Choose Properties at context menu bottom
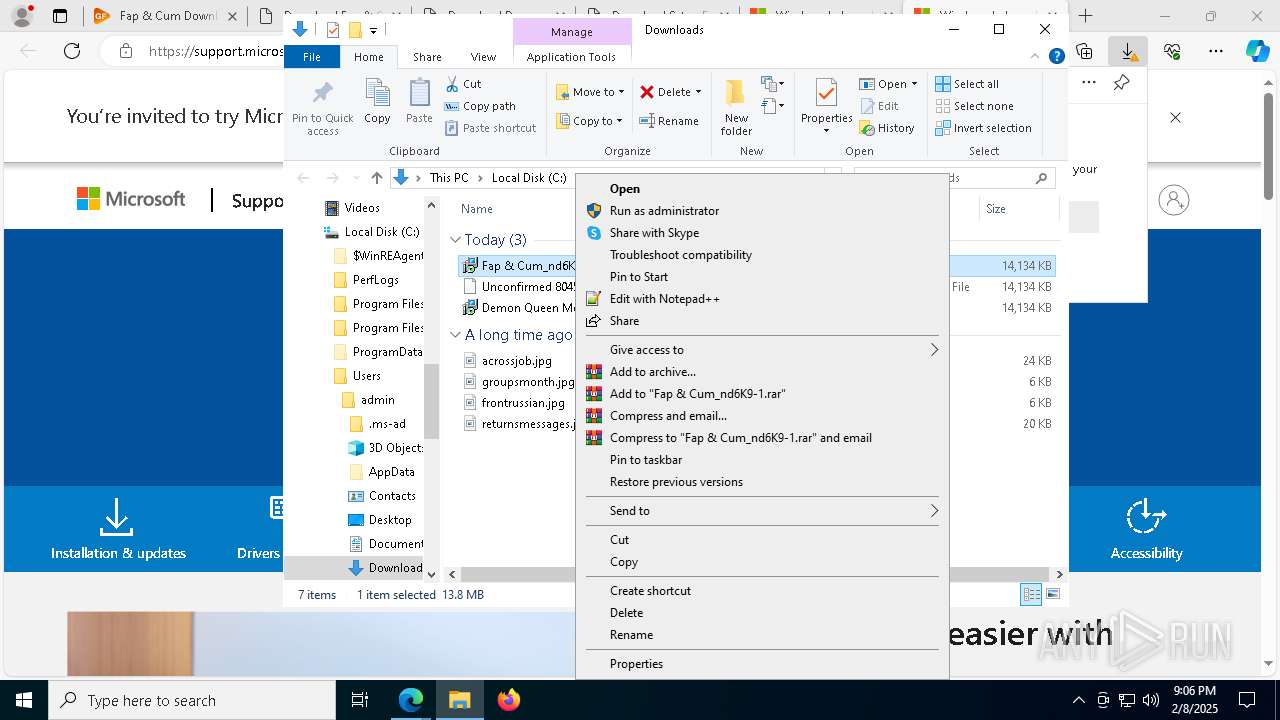The height and width of the screenshot is (720, 1280). (x=760, y=664)
